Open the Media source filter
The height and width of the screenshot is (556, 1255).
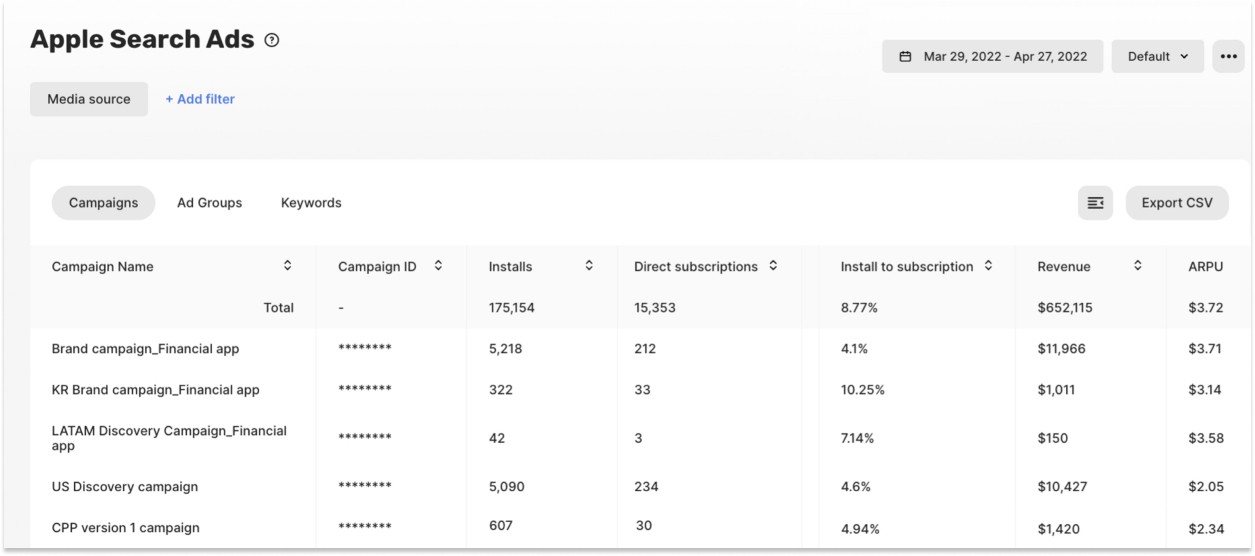89,99
